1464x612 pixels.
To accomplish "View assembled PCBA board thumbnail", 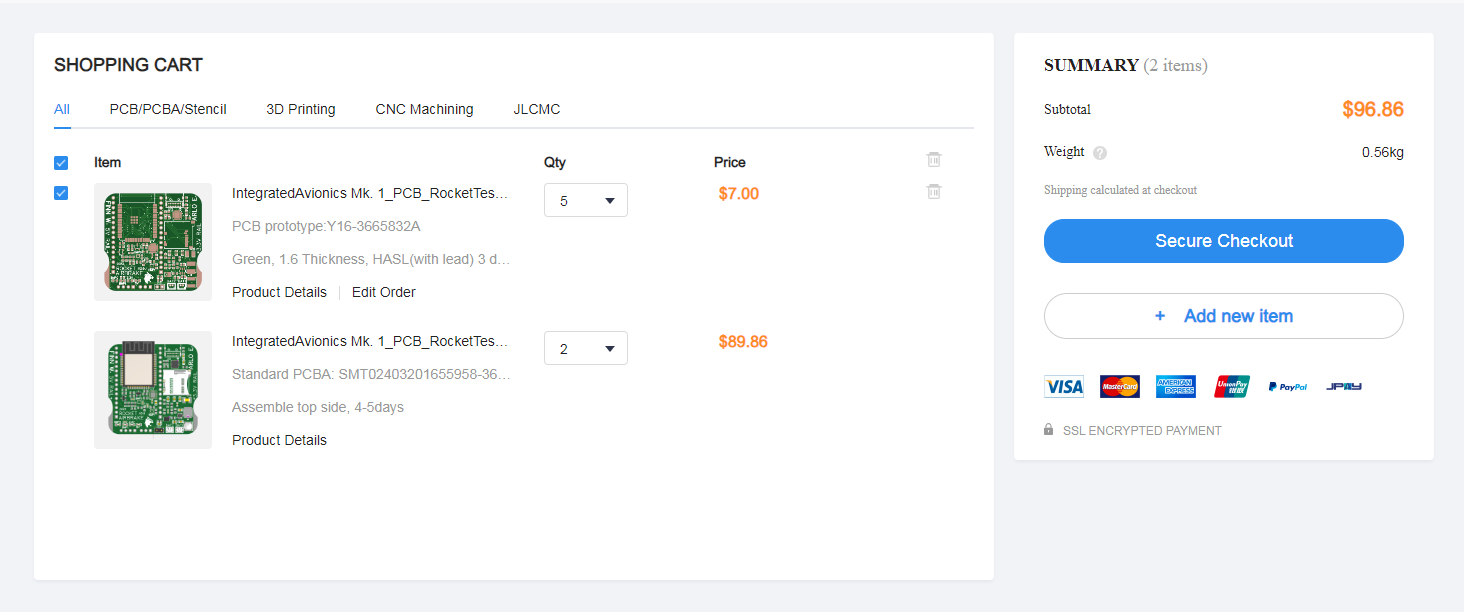I will coord(153,390).
